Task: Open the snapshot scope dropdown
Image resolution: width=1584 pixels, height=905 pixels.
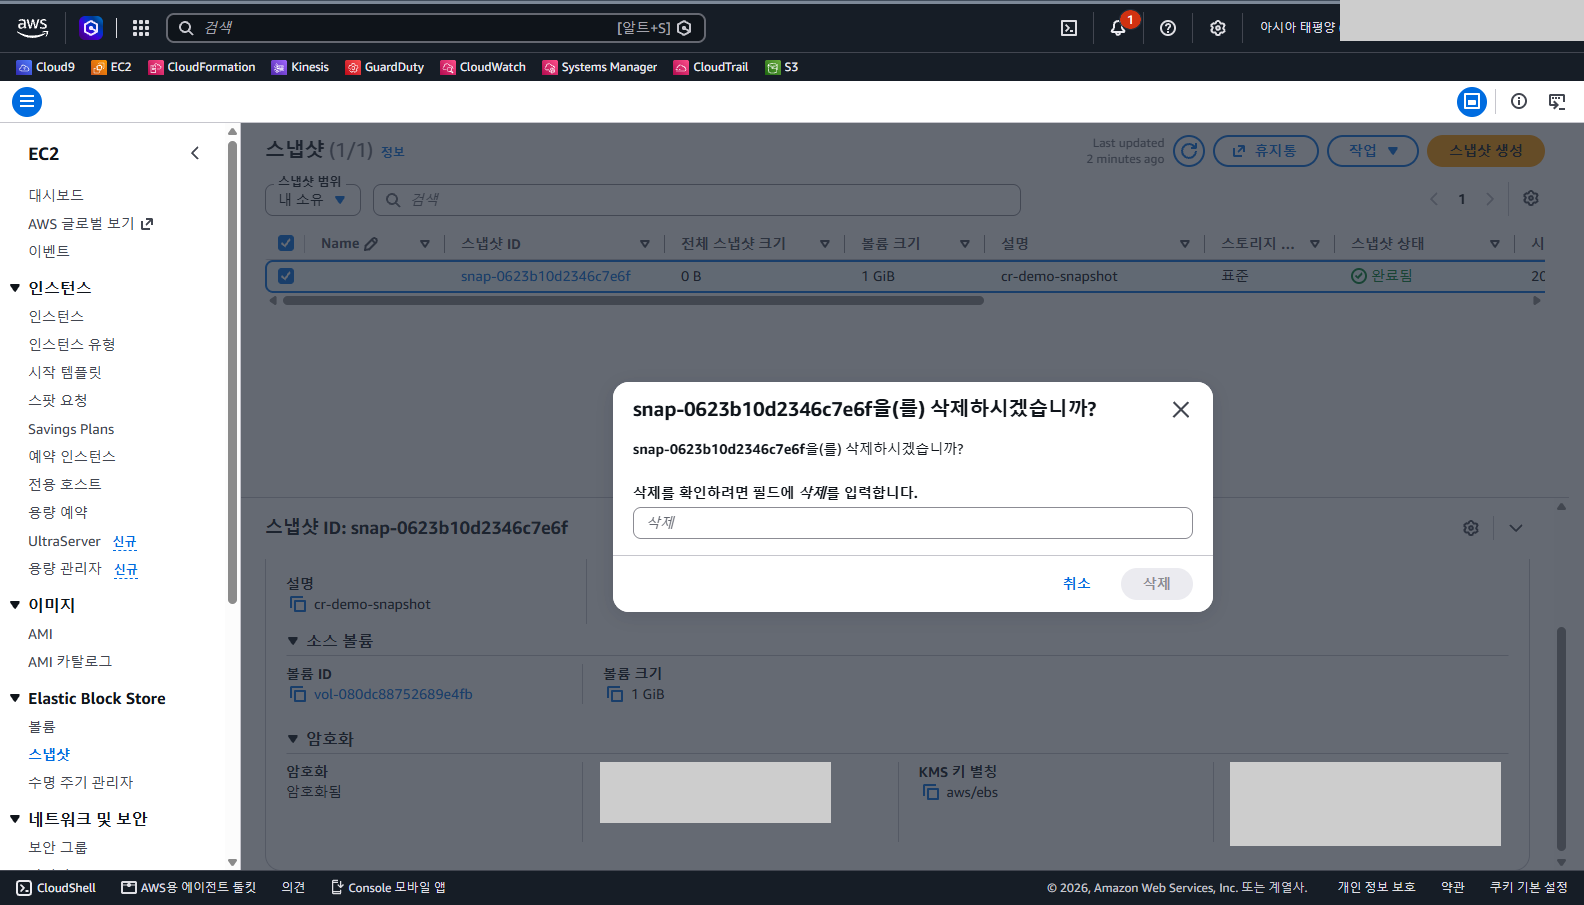Action: [312, 200]
